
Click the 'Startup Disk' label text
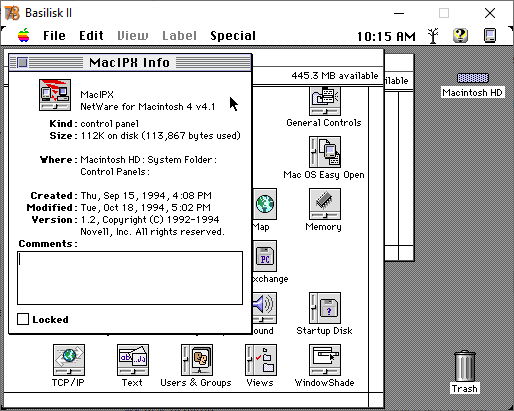pyautogui.click(x=324, y=331)
